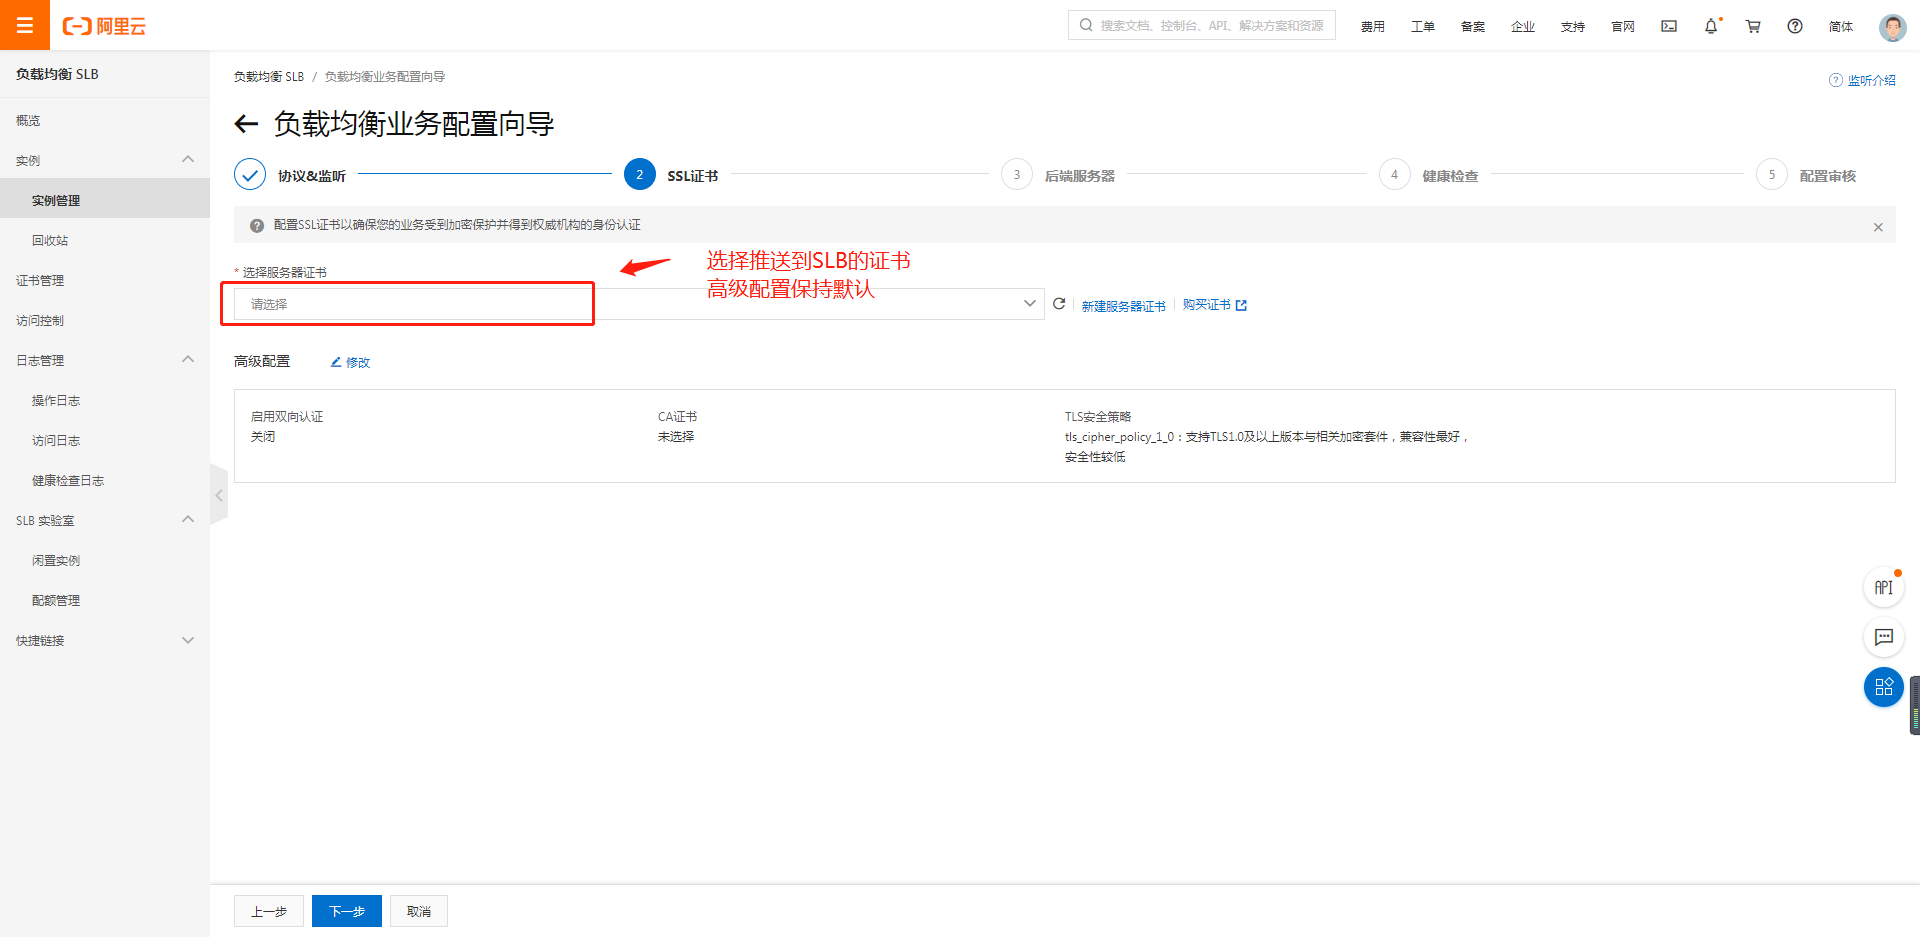Screen dimensions: 1920x937
Task: Open 证书管理 in the sidebar
Action: pos(40,281)
